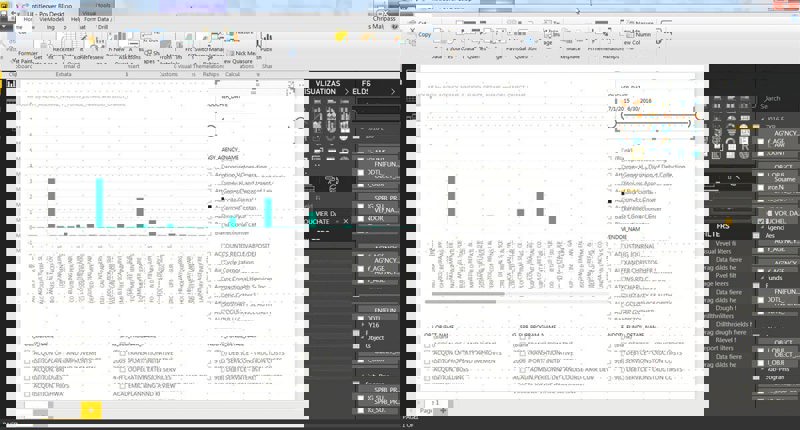The height and width of the screenshot is (430, 800).
Task: Toggle the DDTL field checkbox
Action: (361, 172)
